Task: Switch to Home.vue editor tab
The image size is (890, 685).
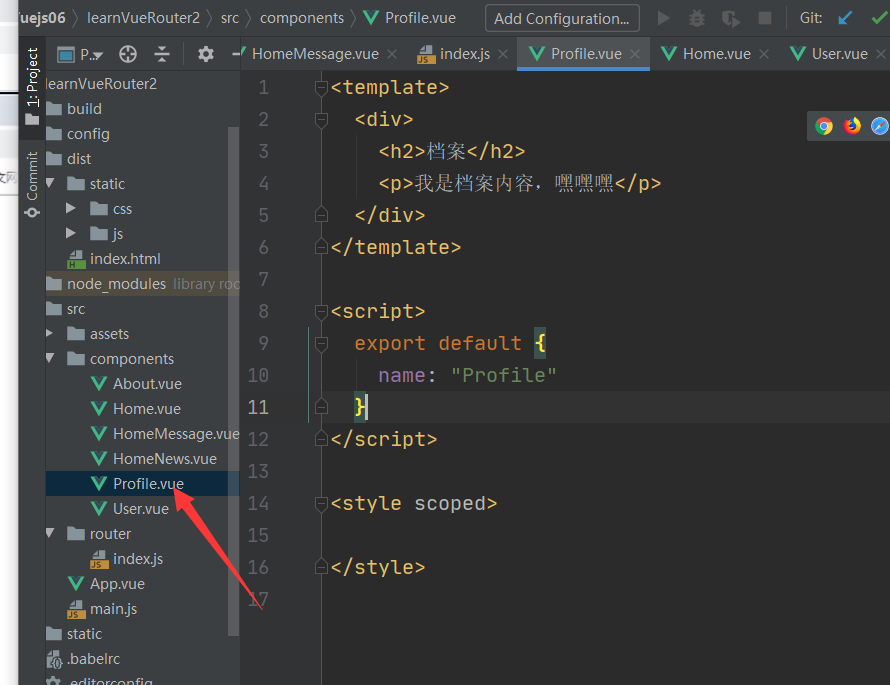Action: (x=706, y=54)
